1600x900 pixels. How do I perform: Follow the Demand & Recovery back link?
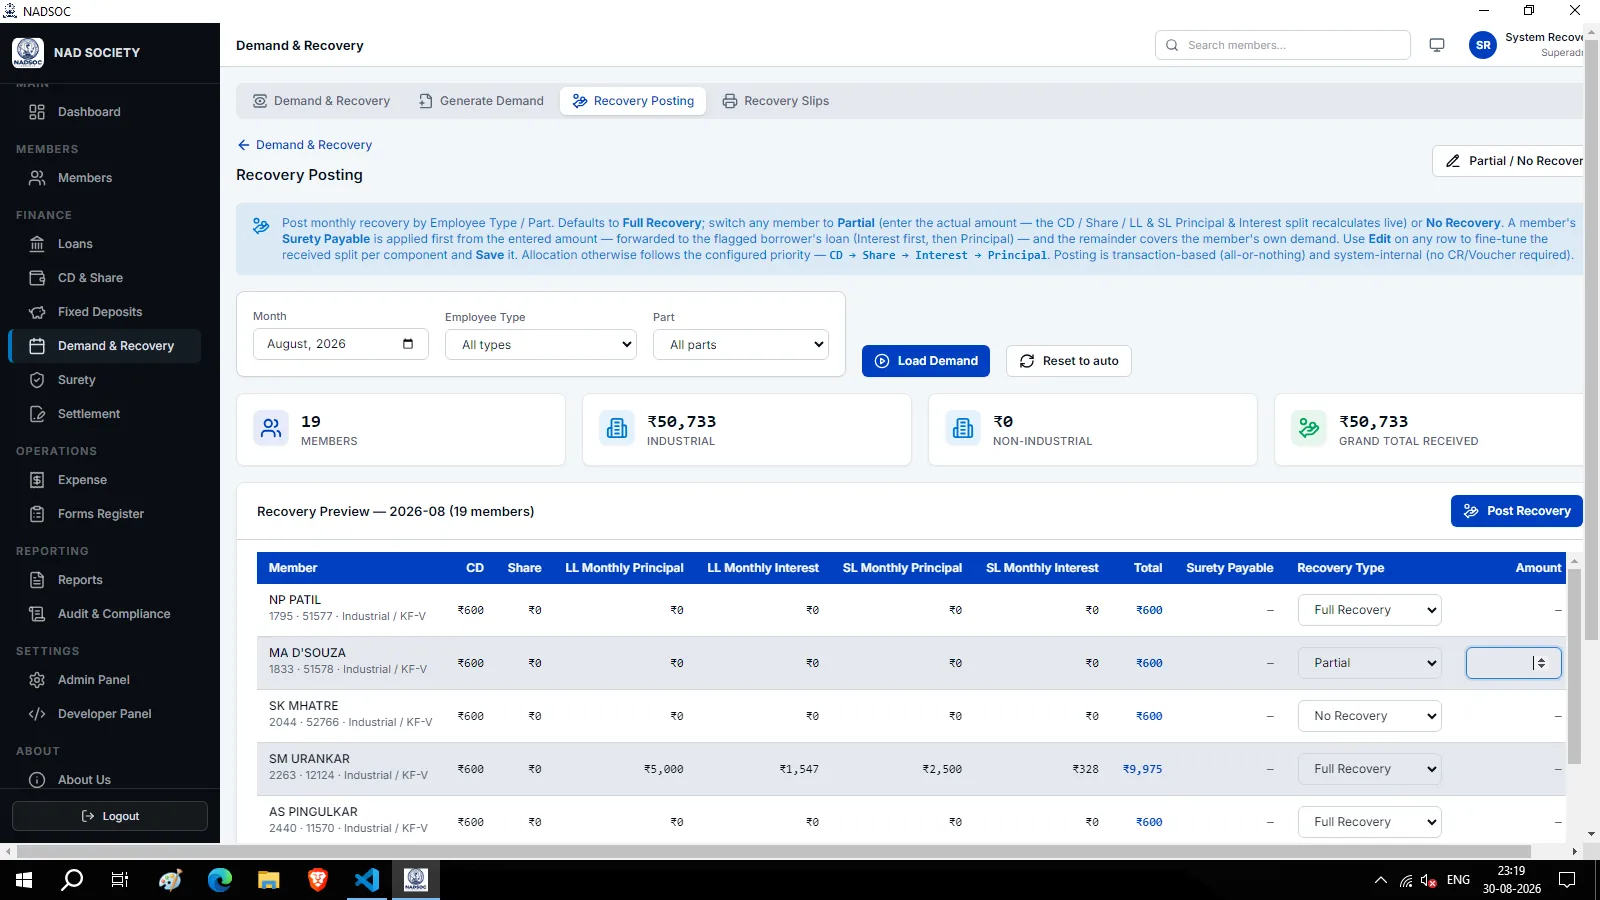[x=304, y=145]
